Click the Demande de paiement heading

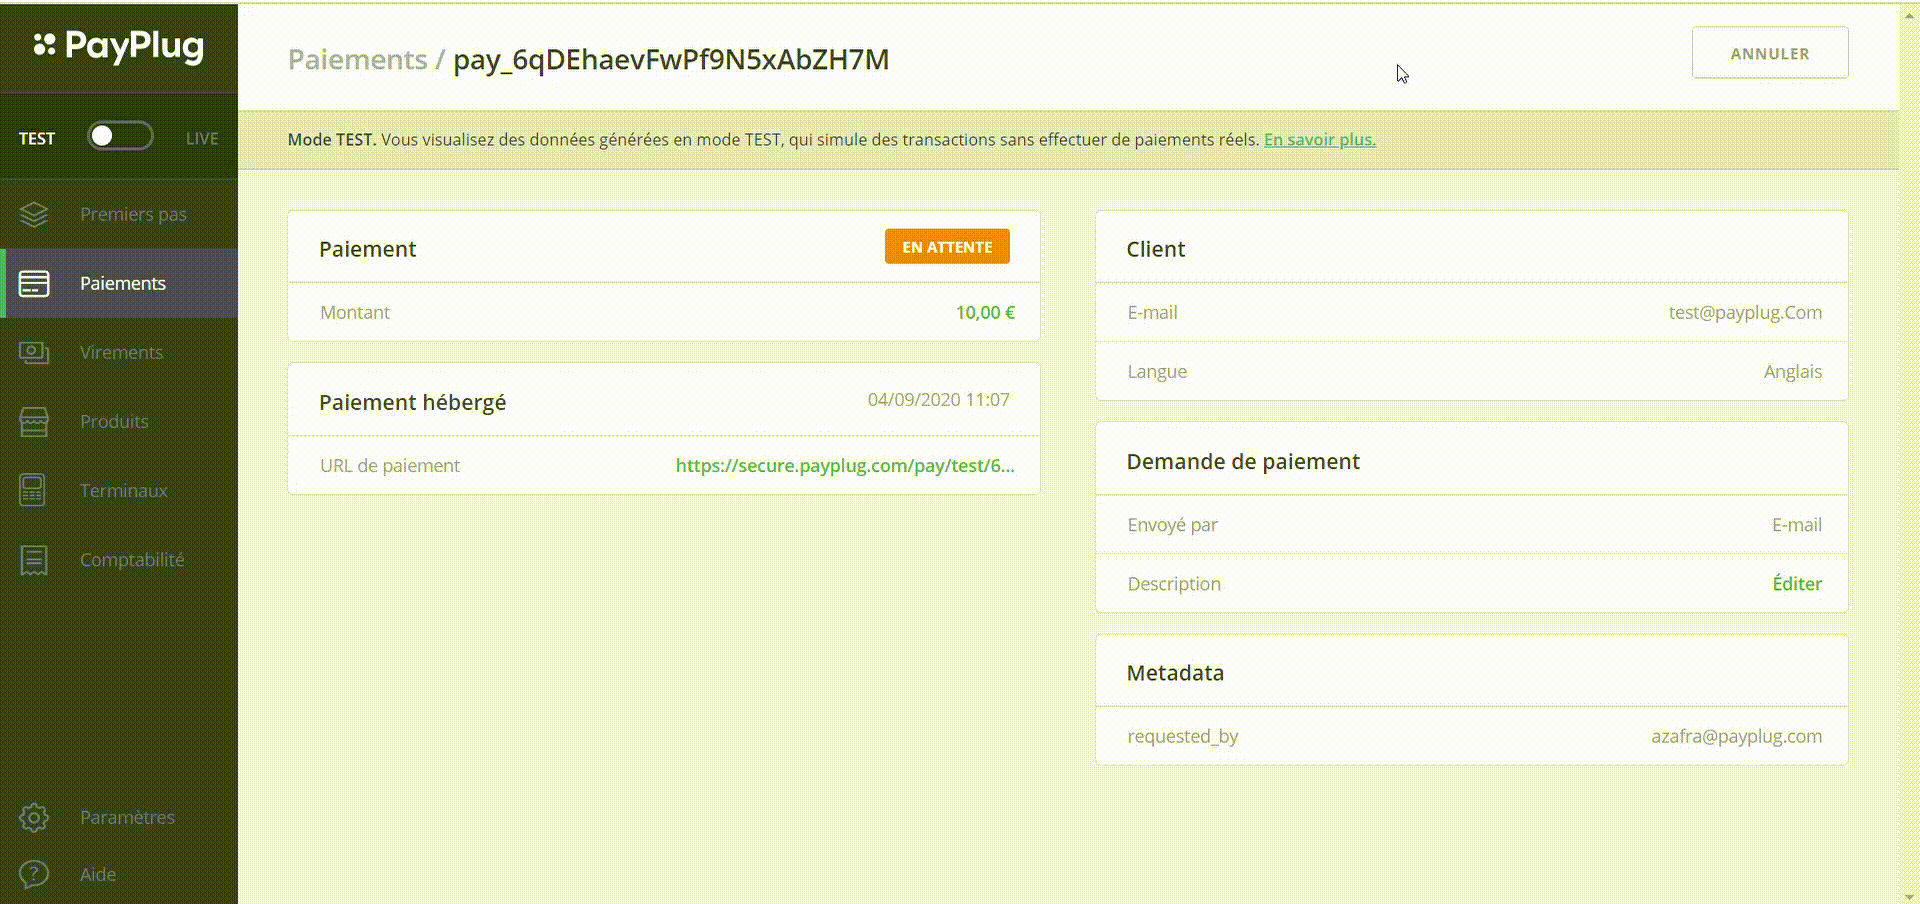pyautogui.click(x=1243, y=461)
